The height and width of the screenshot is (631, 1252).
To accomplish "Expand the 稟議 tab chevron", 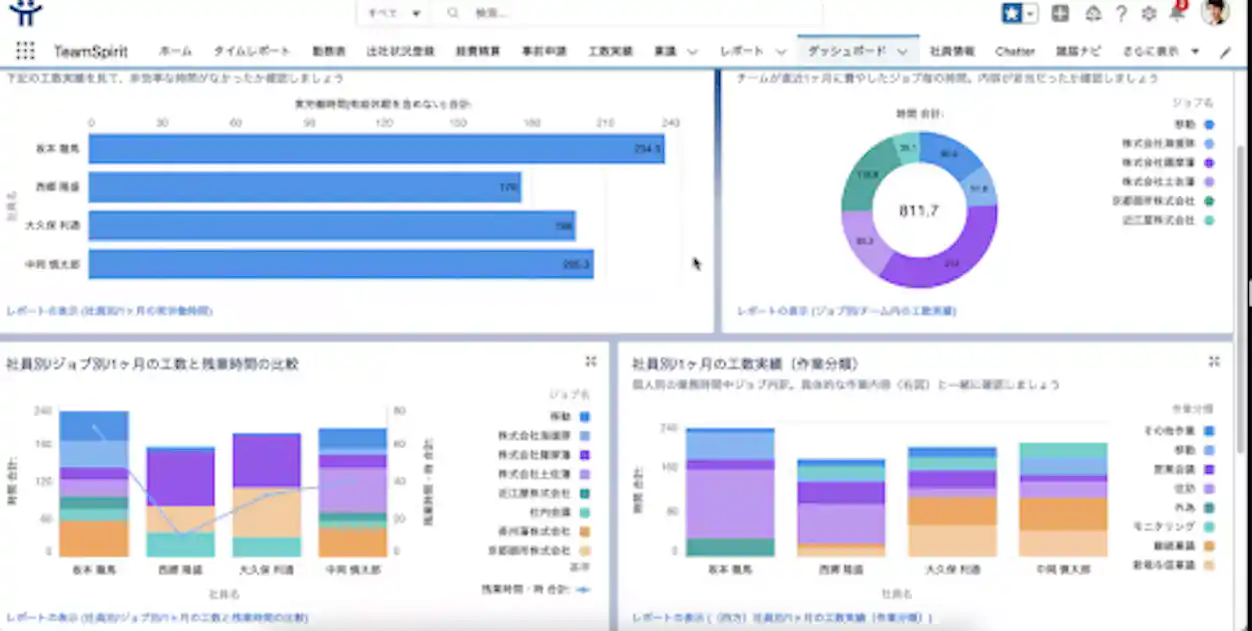I will (695, 51).
